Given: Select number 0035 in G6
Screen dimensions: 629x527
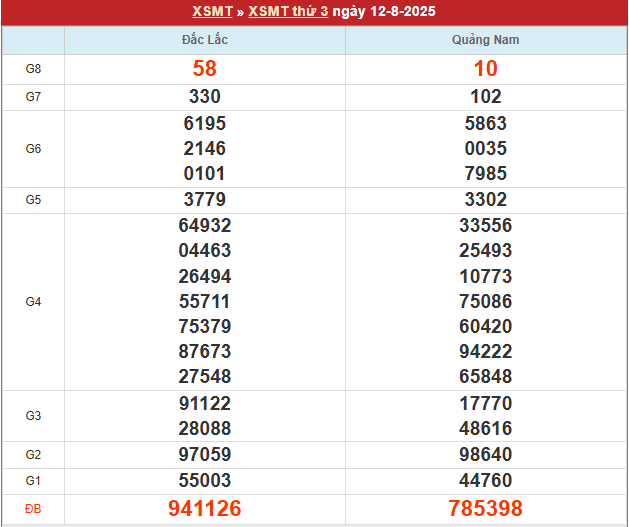Looking at the screenshot, I should pyautogui.click(x=485, y=148).
